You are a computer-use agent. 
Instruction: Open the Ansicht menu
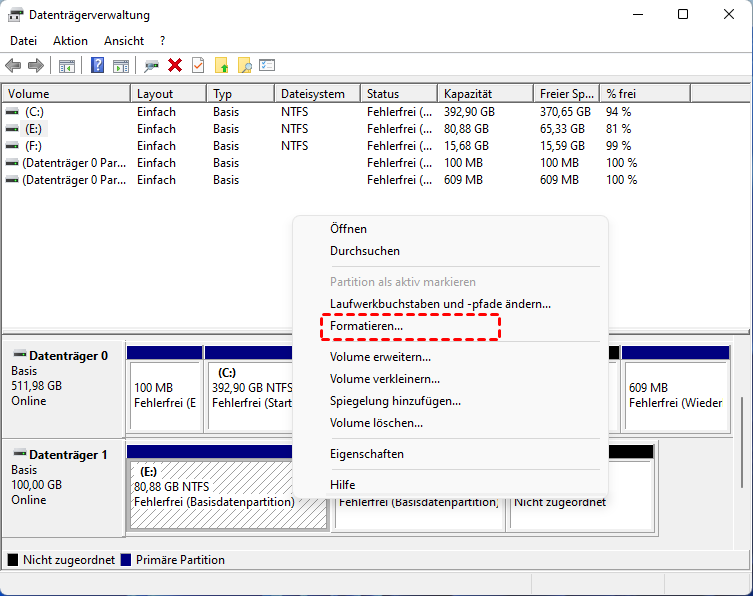[x=124, y=41]
